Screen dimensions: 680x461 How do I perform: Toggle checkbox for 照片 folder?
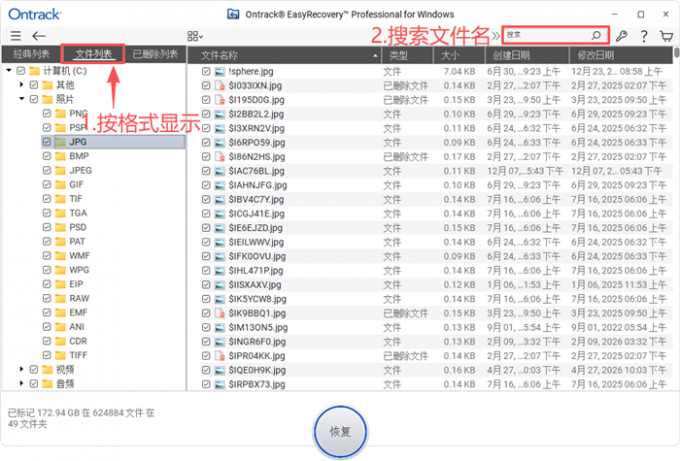point(34,99)
